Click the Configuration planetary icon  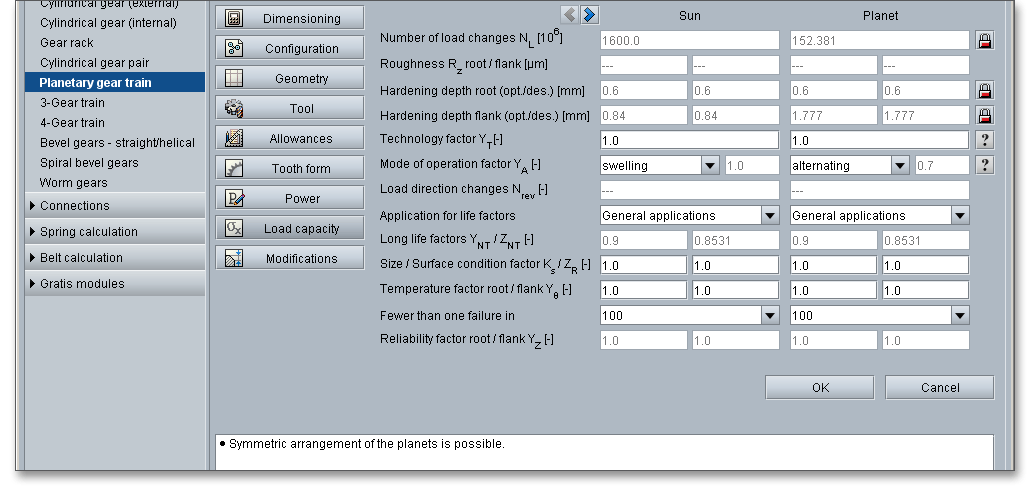click(234, 49)
